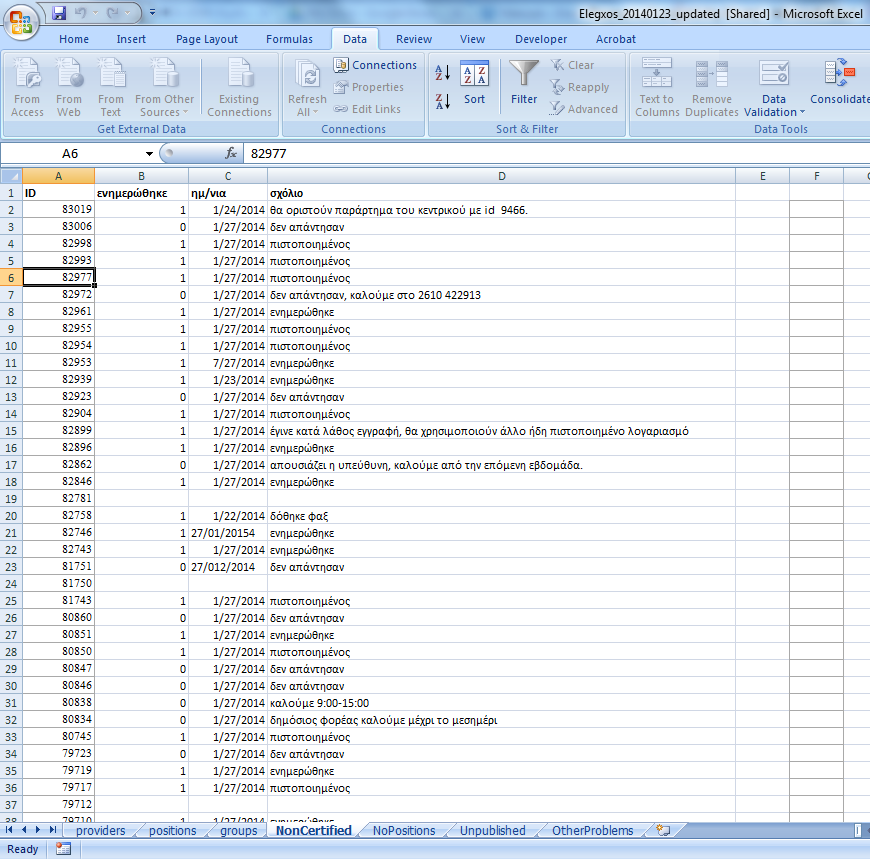Click the Insert Function fx icon
Image resolution: width=870 pixels, height=859 pixels.
[x=231, y=153]
